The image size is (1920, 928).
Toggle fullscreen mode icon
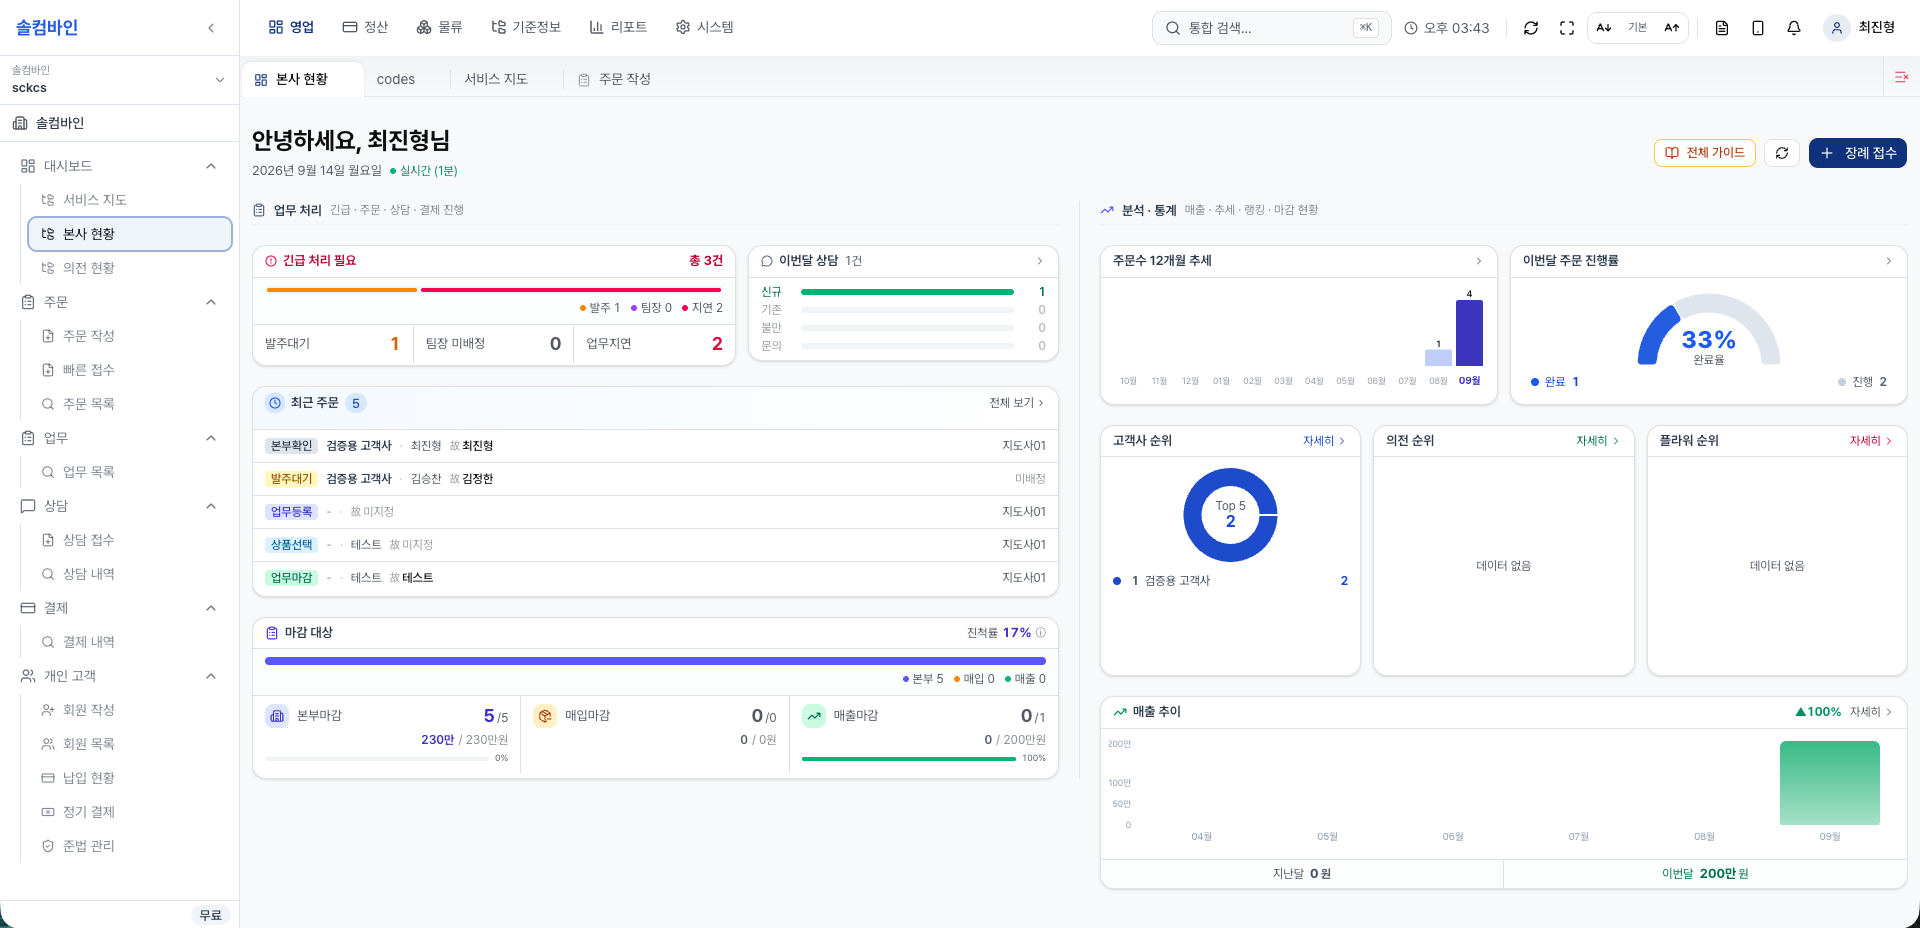1567,28
